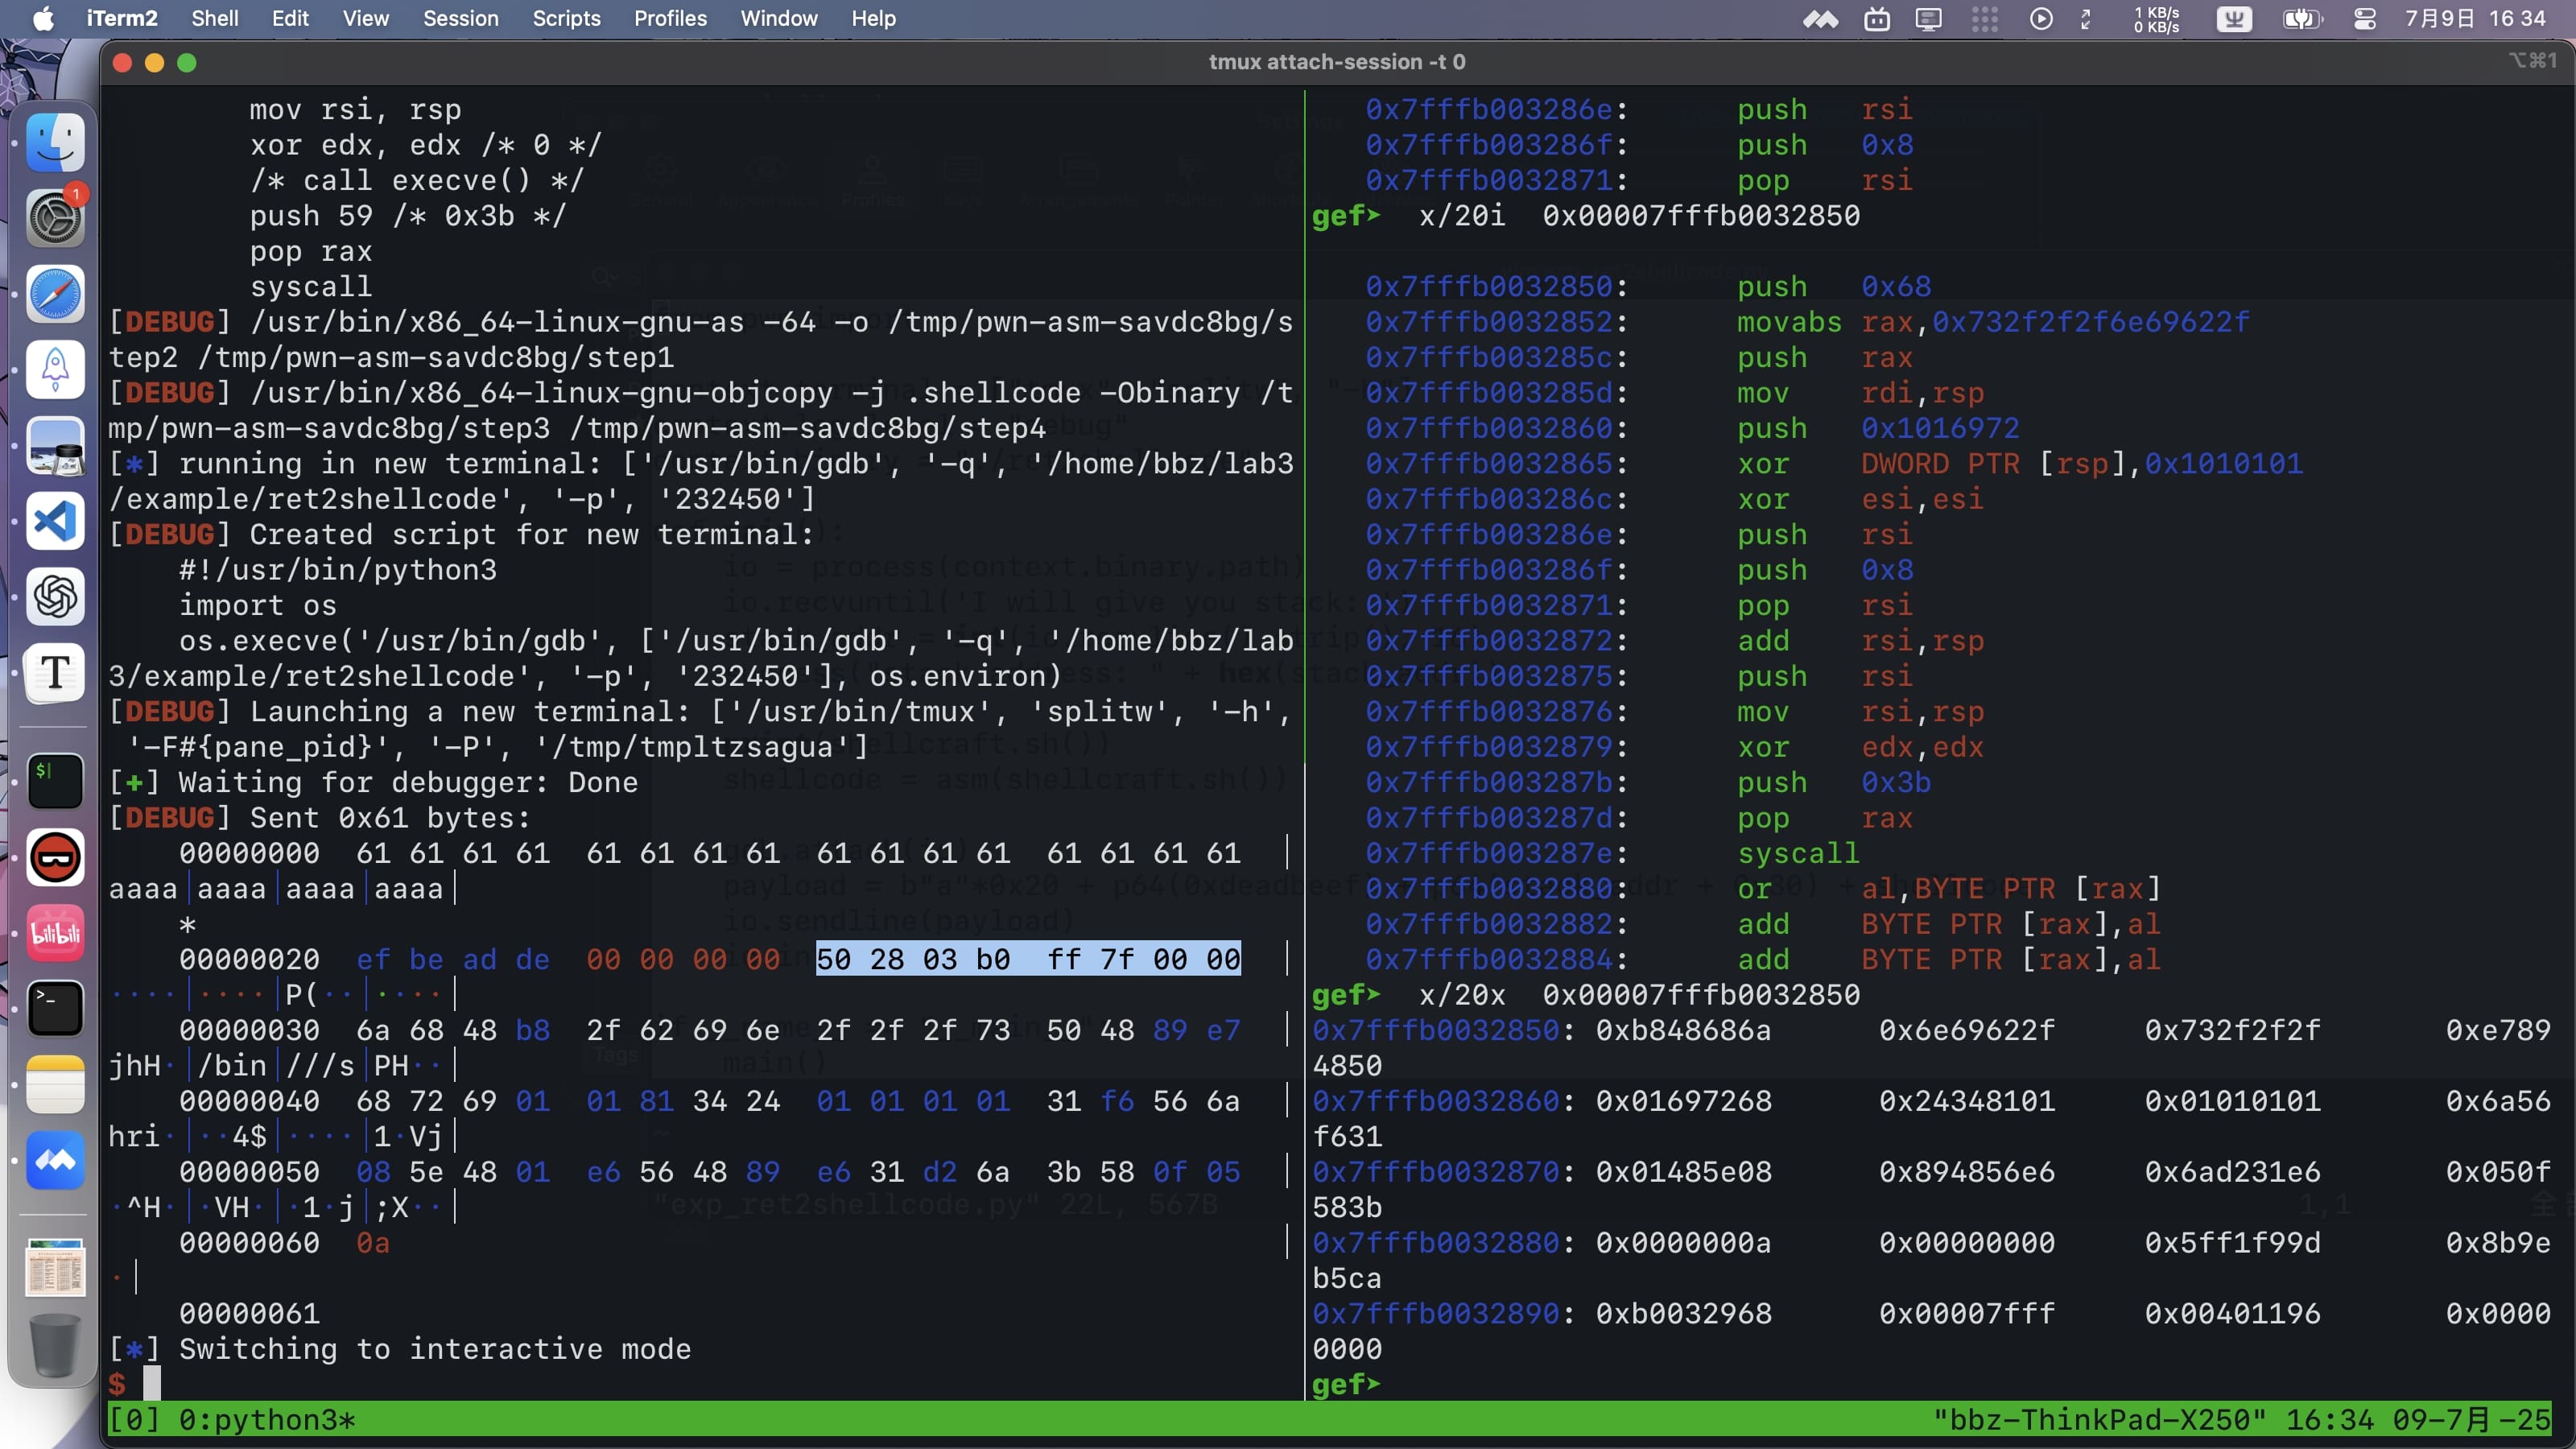Open the Session menu

(460, 19)
